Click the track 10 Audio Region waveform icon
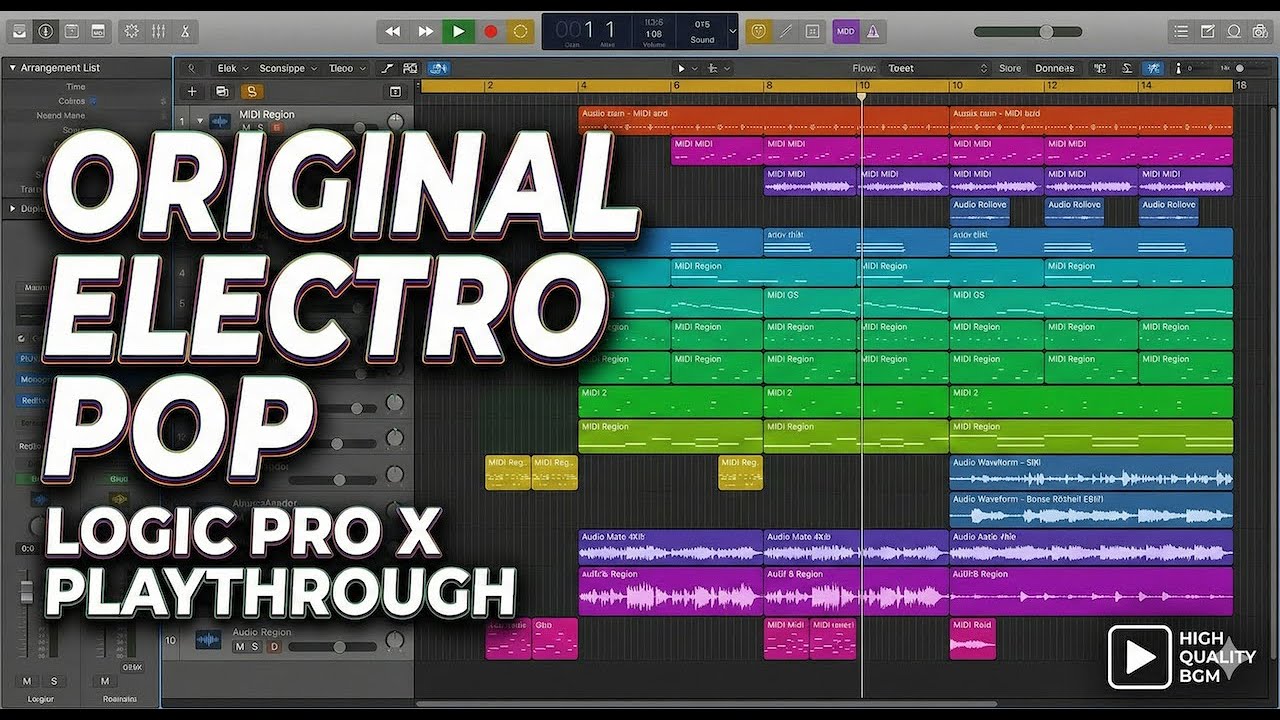 tap(209, 639)
